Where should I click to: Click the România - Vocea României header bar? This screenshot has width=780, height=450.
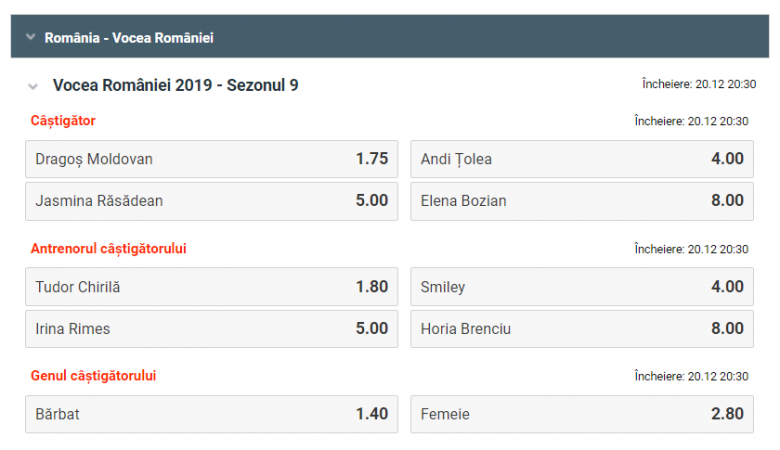[390, 36]
